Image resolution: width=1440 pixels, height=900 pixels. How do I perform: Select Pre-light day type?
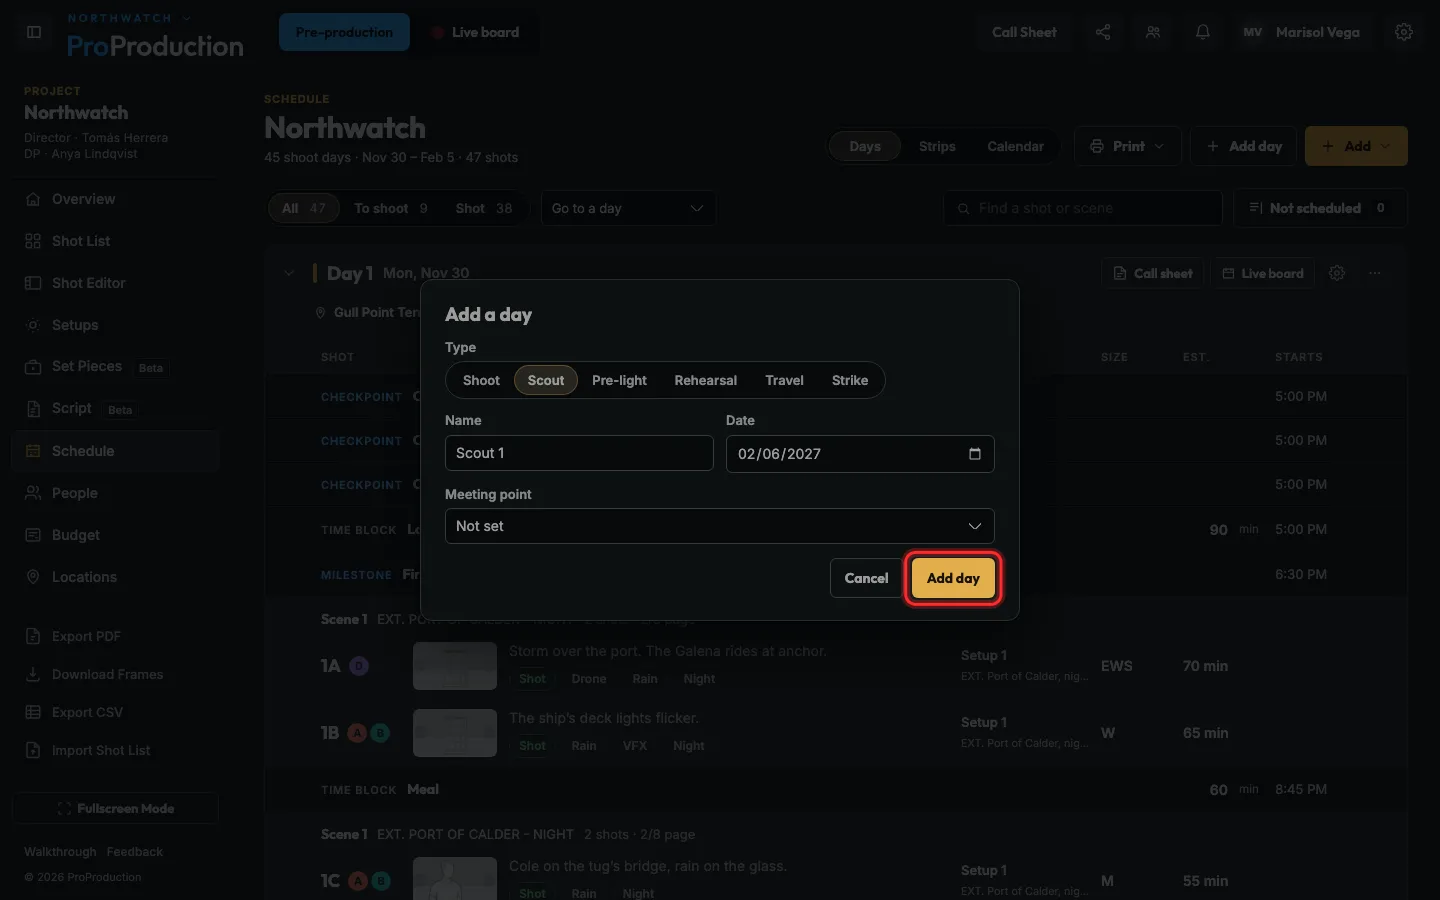coord(619,380)
